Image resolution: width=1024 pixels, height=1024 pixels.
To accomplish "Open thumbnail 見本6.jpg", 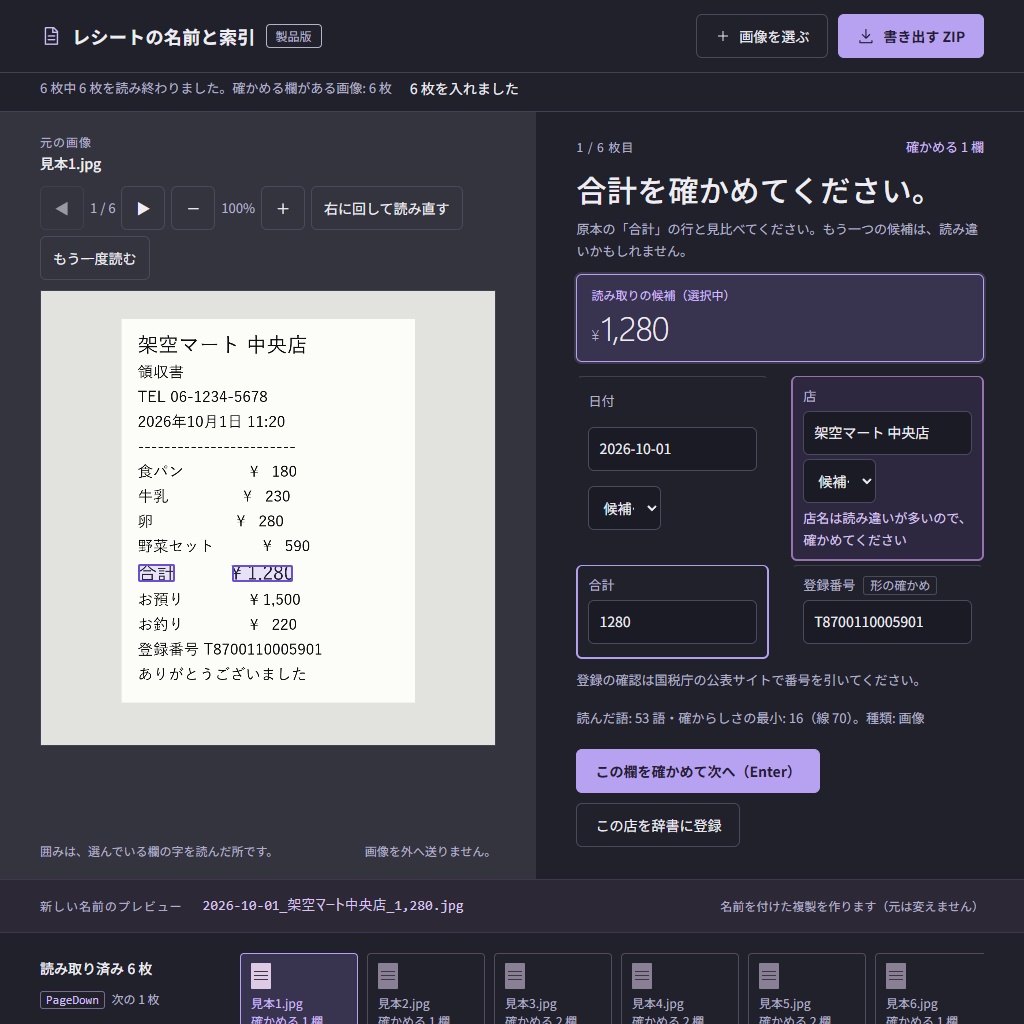I will (929, 989).
